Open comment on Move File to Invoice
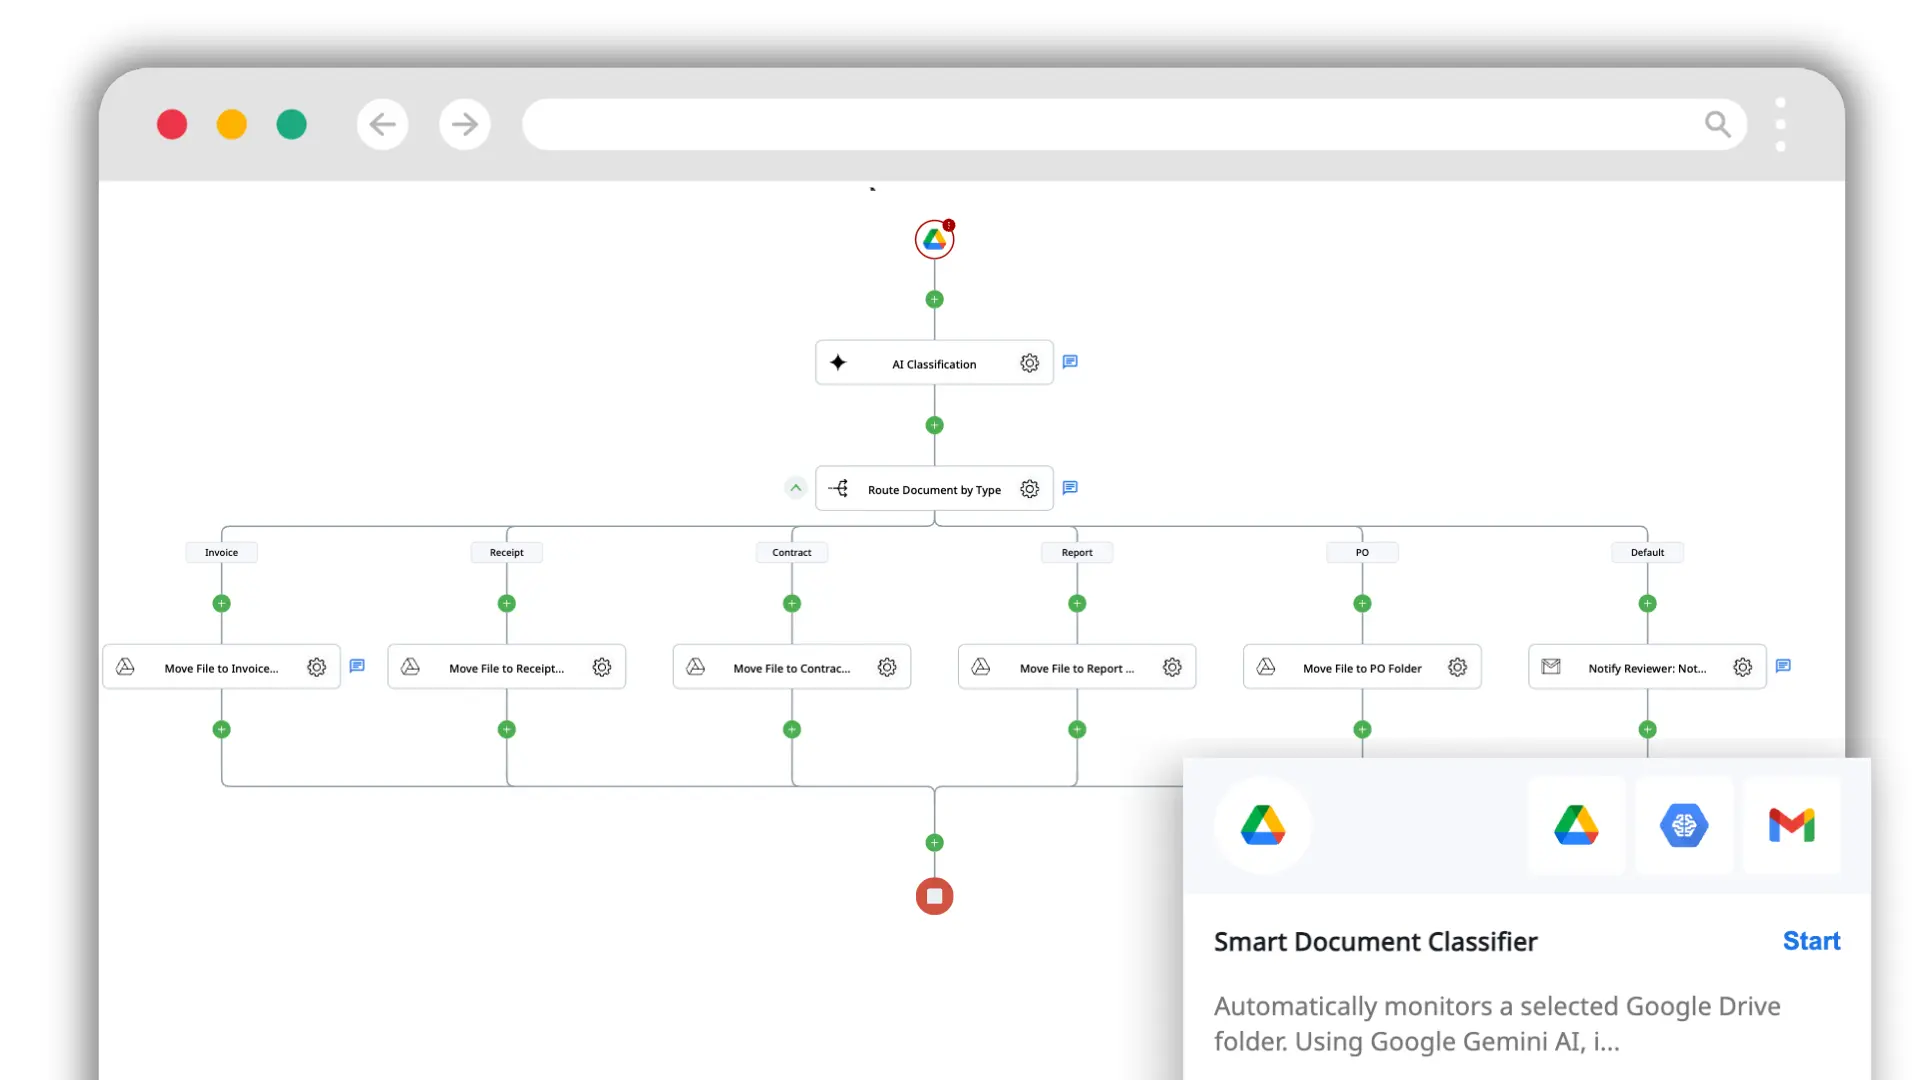The width and height of the screenshot is (1920, 1080). point(357,666)
